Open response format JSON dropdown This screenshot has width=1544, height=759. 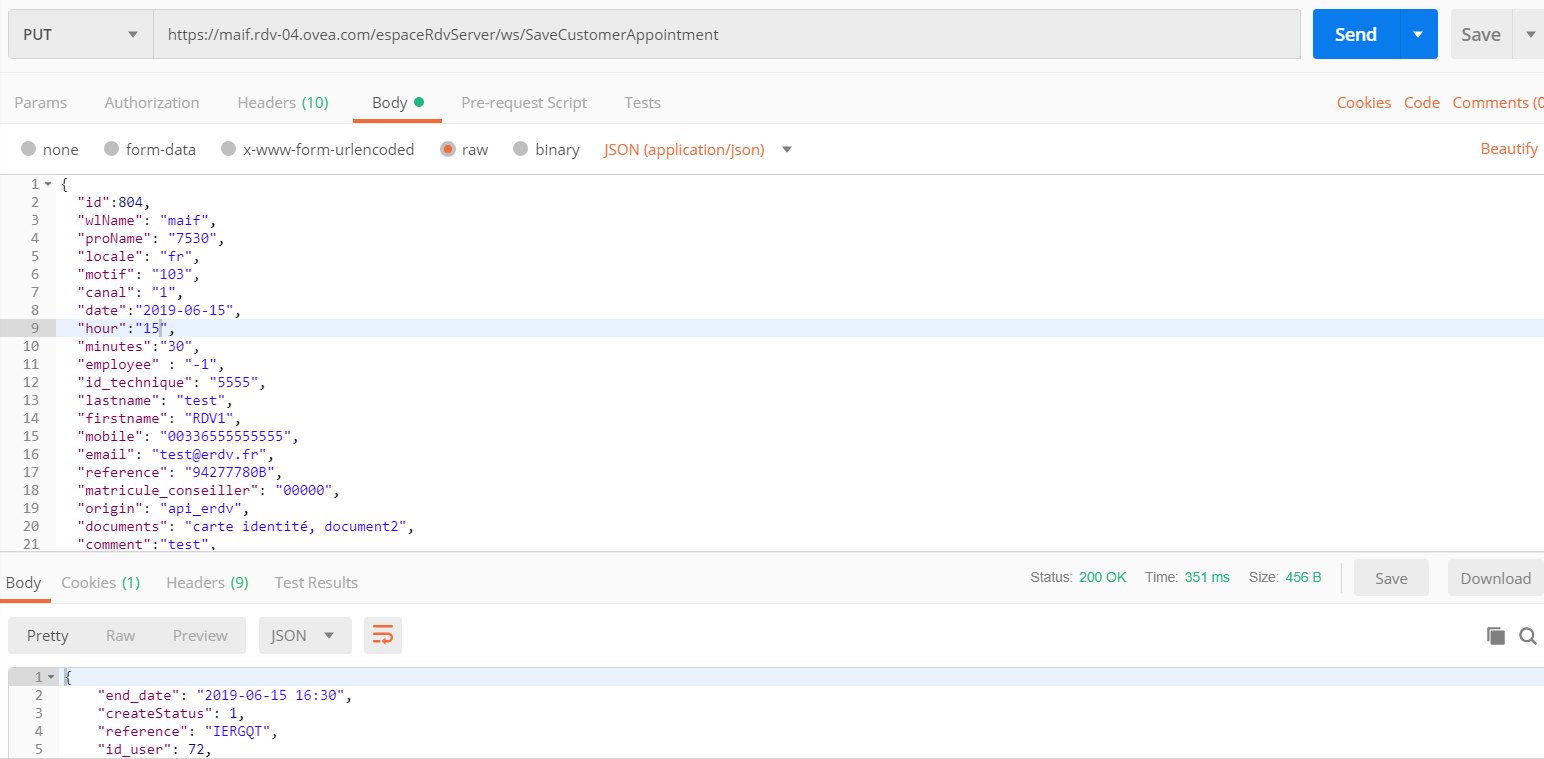pyautogui.click(x=305, y=635)
